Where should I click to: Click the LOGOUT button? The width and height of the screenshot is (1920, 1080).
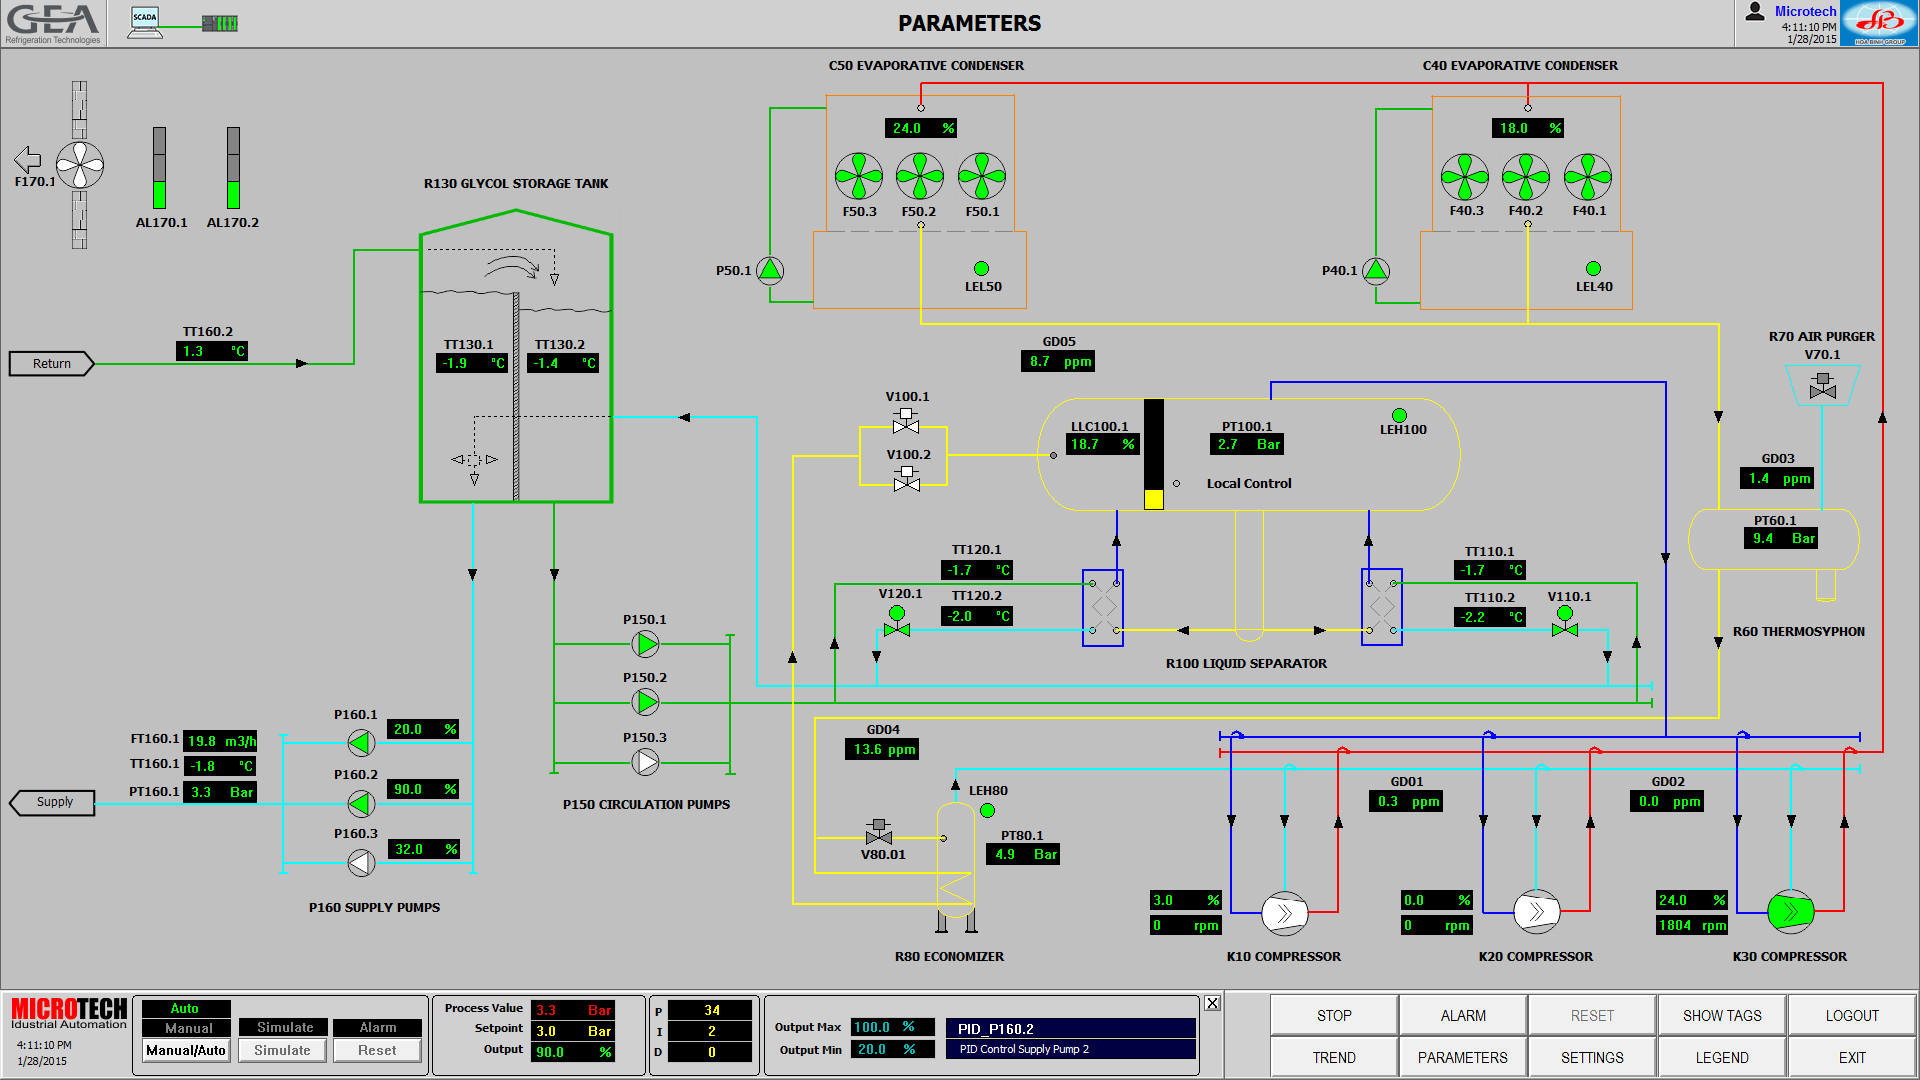[x=1851, y=1015]
